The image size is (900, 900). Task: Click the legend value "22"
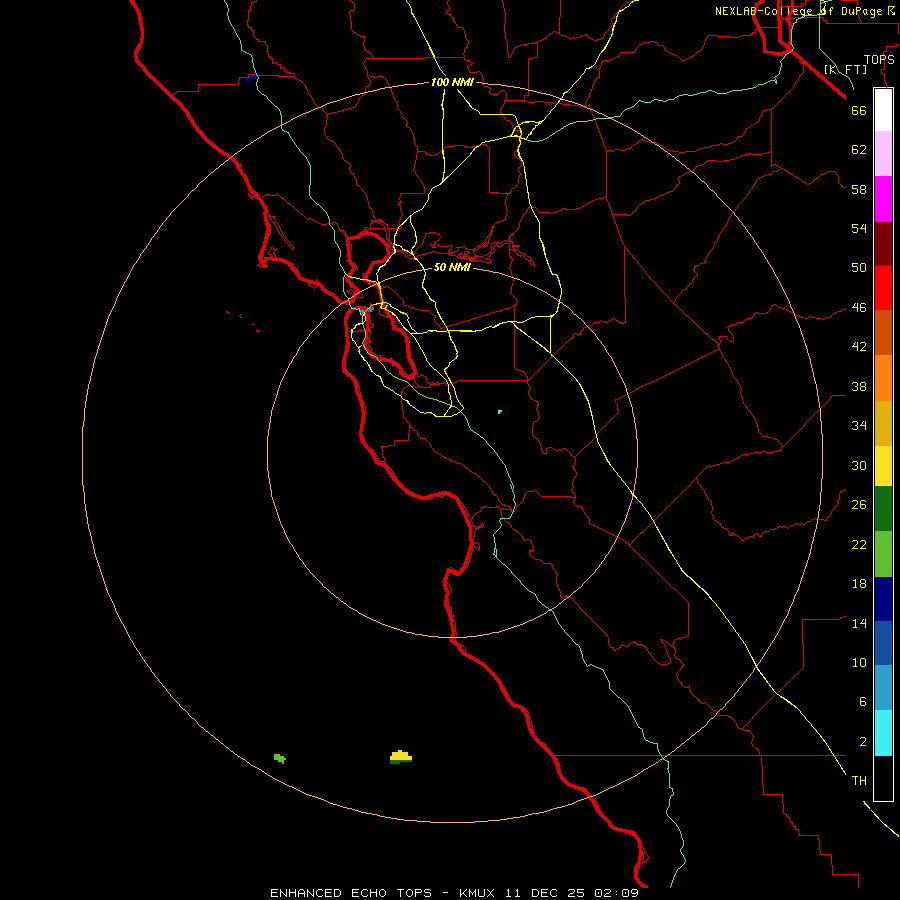pos(859,545)
